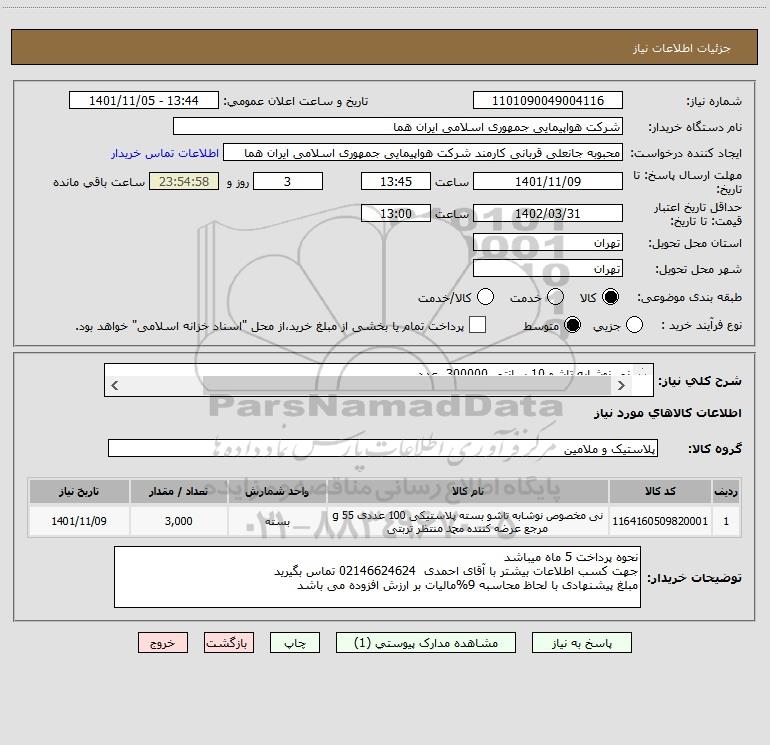Screen dimensions: 770x745
Task: Select the کالا/خدمت radio button
Action: click(x=486, y=297)
